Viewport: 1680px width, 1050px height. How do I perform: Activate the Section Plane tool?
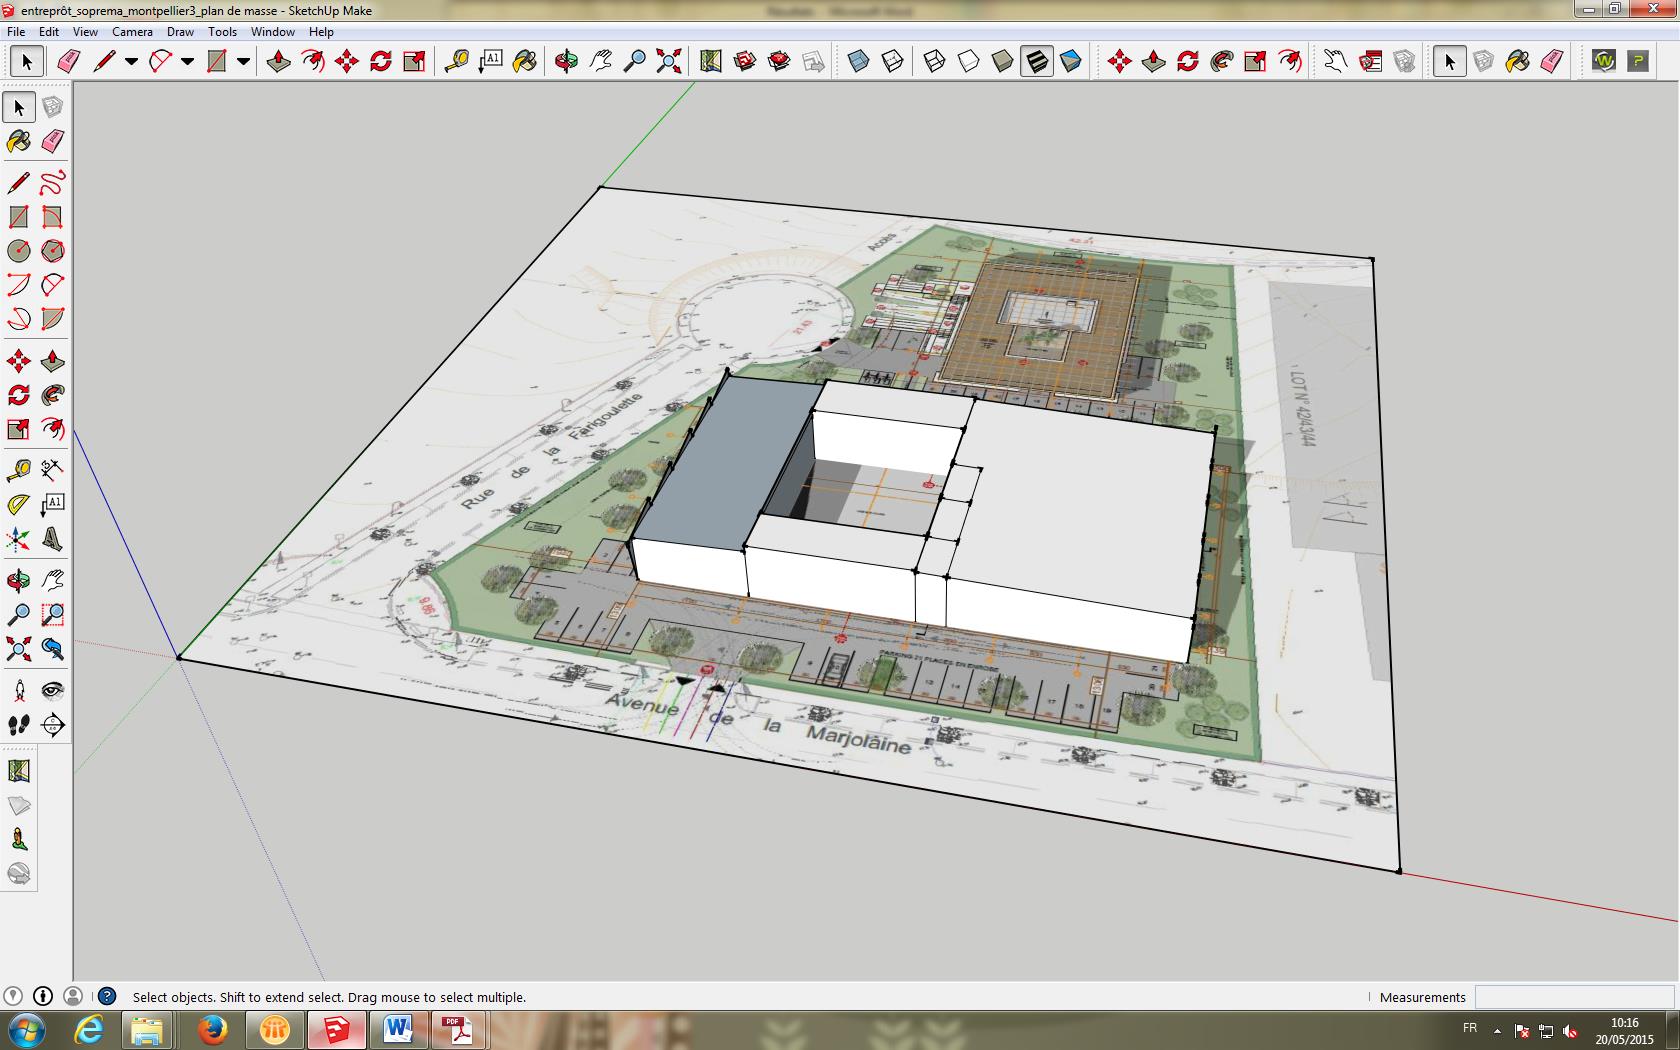pyautogui.click(x=53, y=725)
